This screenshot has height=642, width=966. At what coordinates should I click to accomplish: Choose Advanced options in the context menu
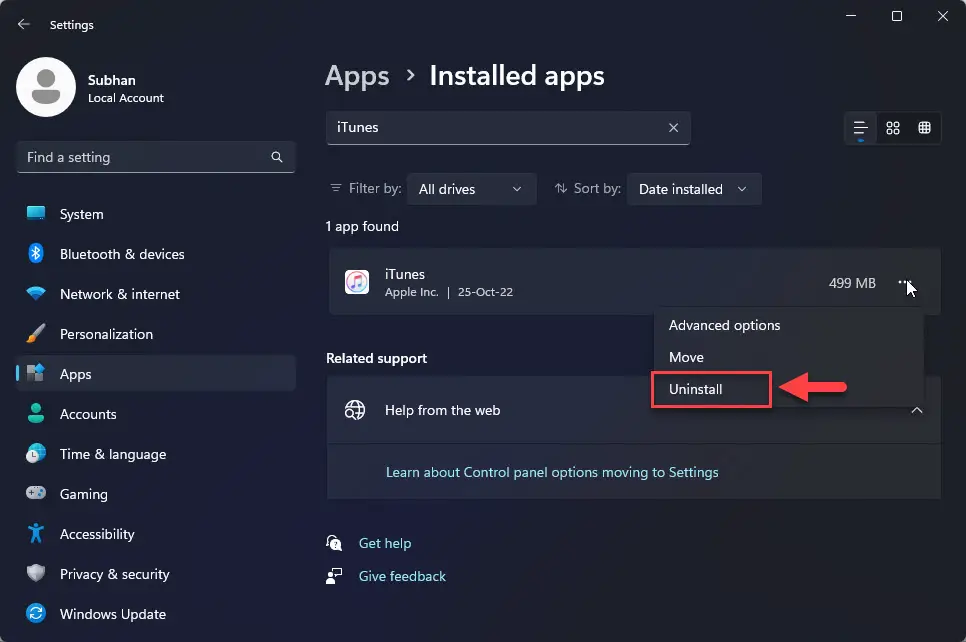[x=724, y=325]
